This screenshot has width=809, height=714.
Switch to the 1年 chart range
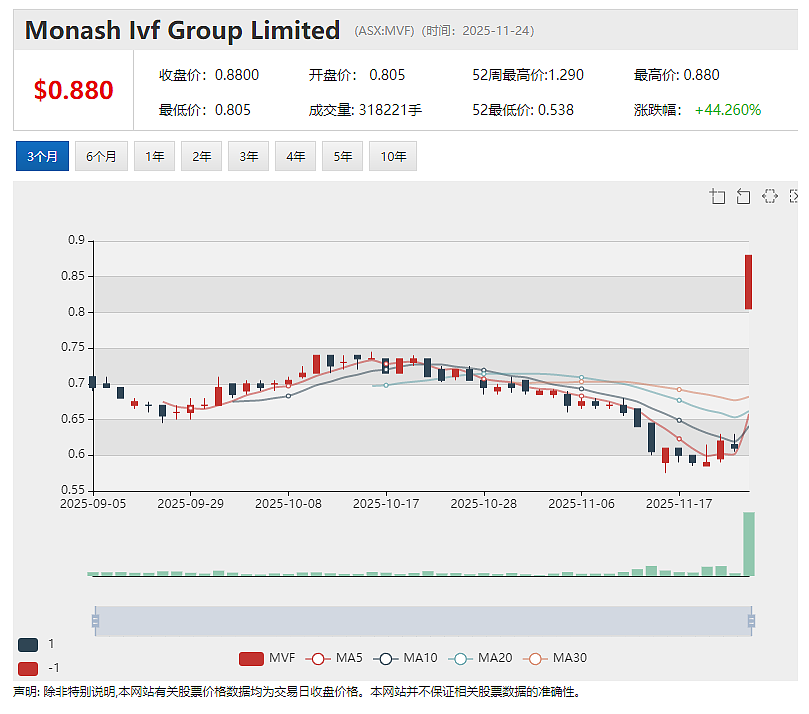[x=154, y=156]
